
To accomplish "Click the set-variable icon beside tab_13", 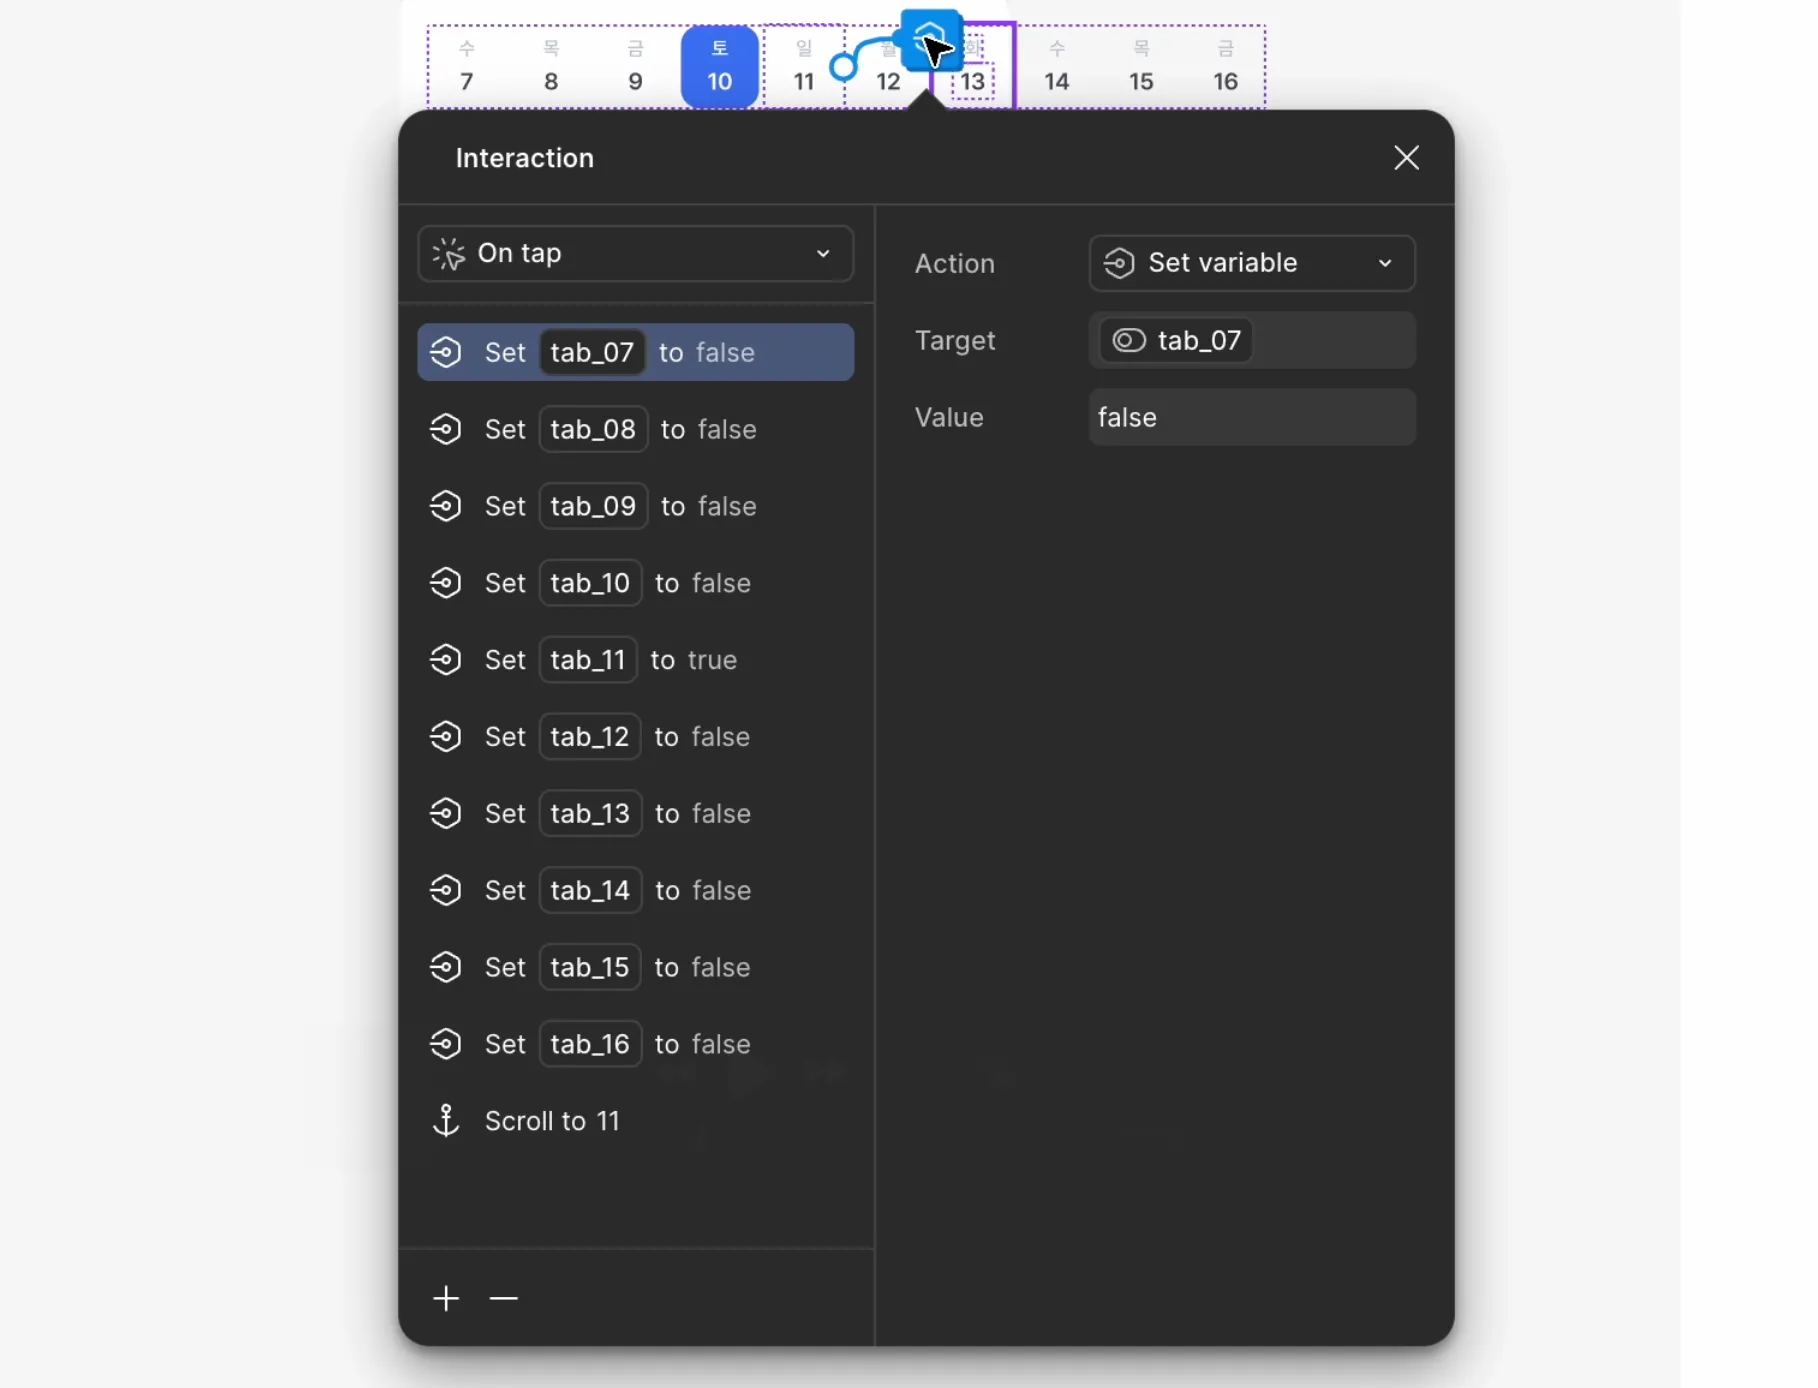I will click(x=445, y=814).
